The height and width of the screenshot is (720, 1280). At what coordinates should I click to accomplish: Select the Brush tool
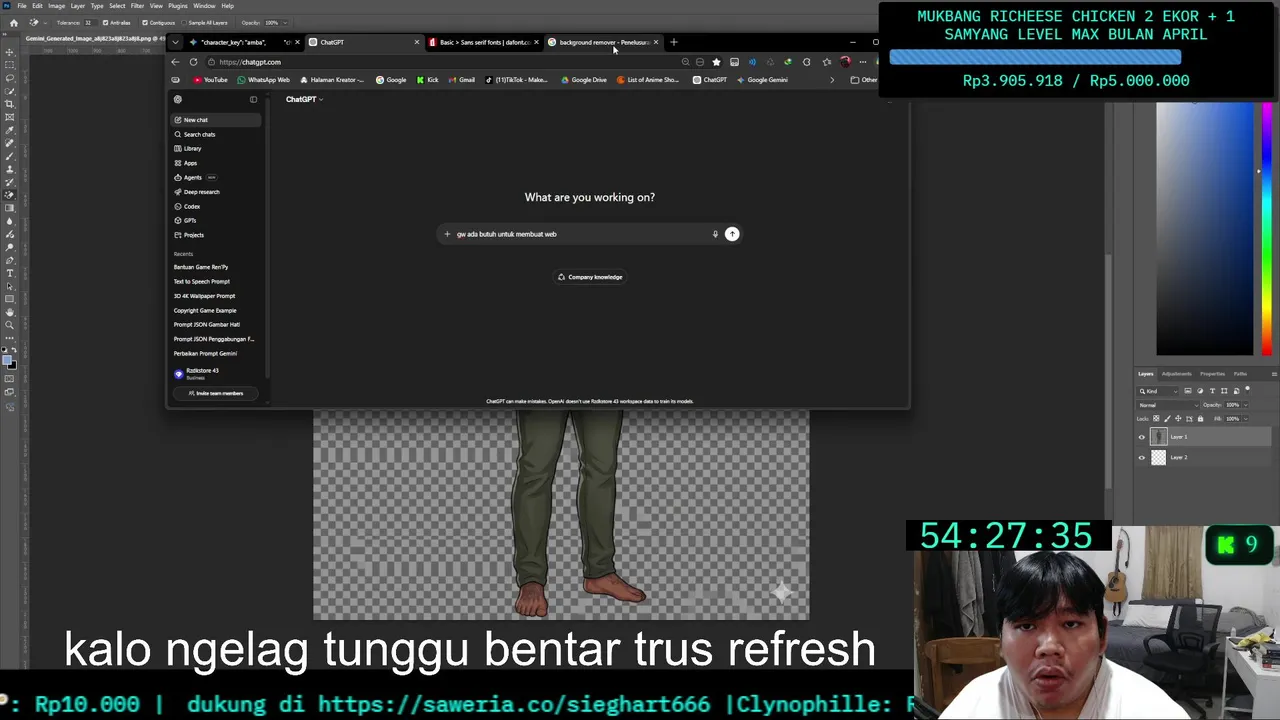pyautogui.click(x=10, y=156)
